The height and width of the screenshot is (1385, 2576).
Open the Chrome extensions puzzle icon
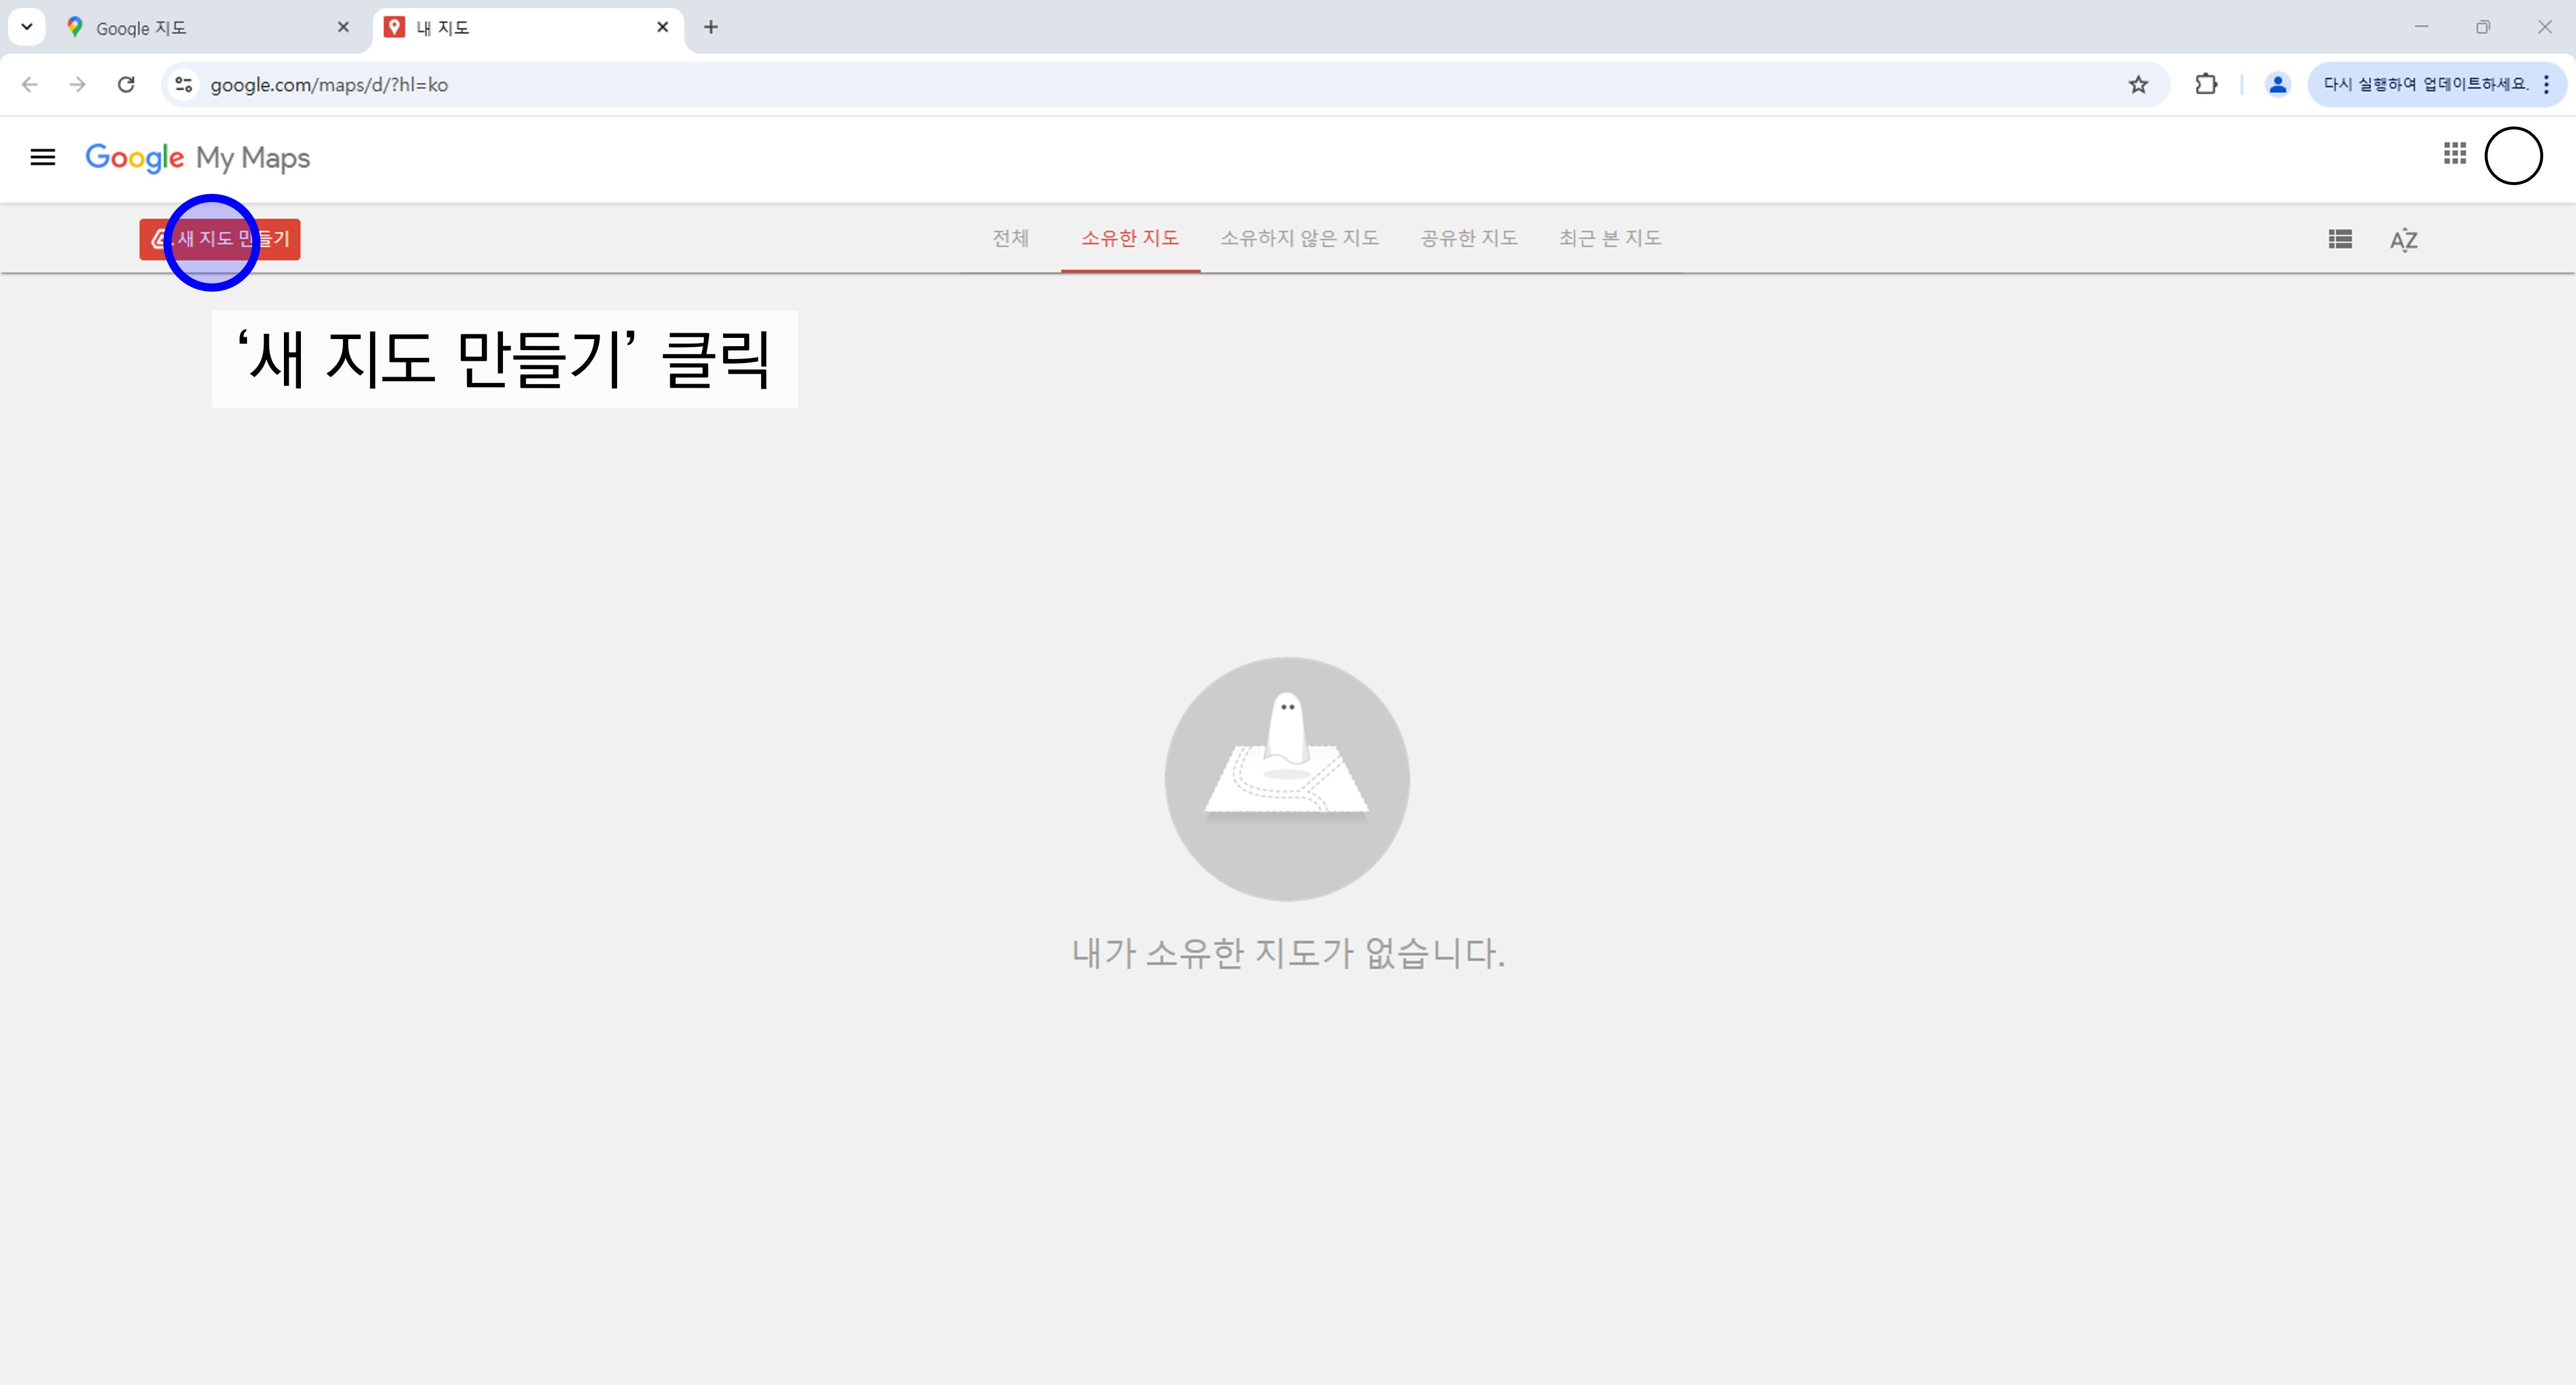tap(2206, 85)
